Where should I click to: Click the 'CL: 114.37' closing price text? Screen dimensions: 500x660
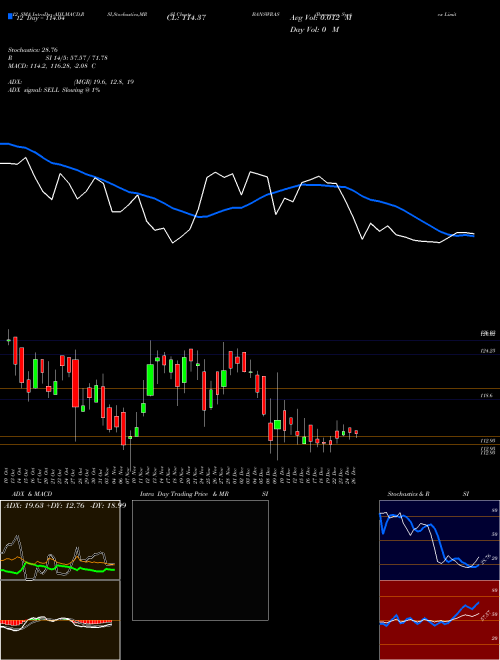click(186, 18)
